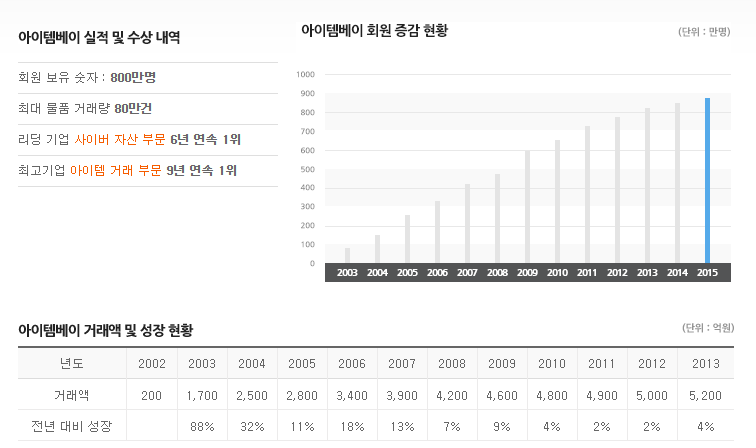Viewport: 756px width, 448px height.
Task: Click the growth value 13%
Action: pos(402,427)
